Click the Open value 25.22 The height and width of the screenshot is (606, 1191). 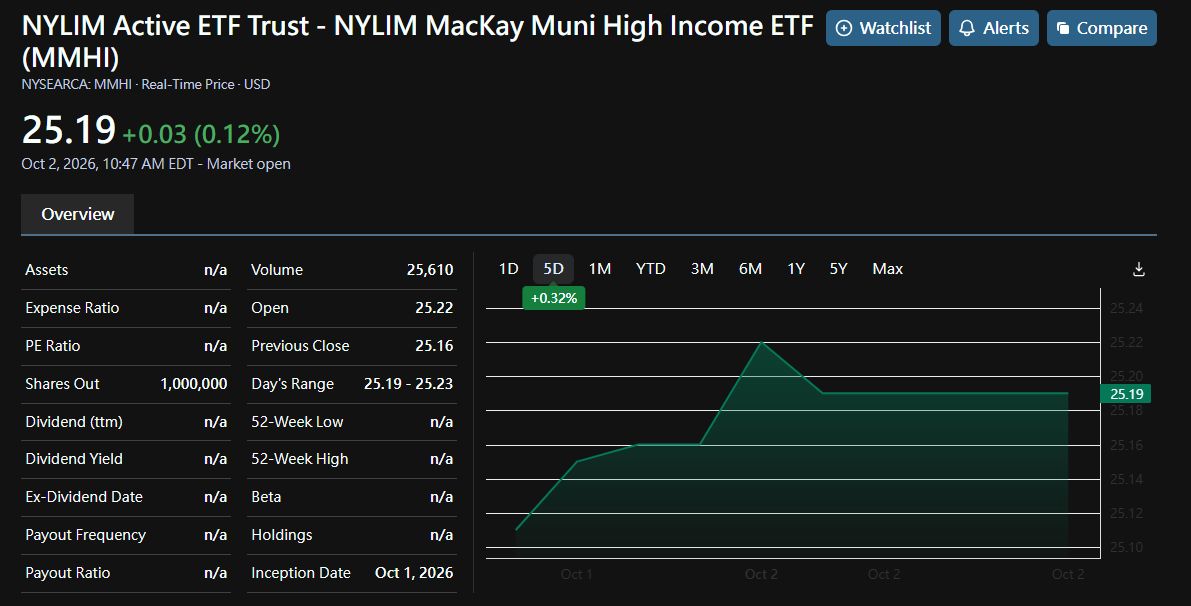point(434,308)
